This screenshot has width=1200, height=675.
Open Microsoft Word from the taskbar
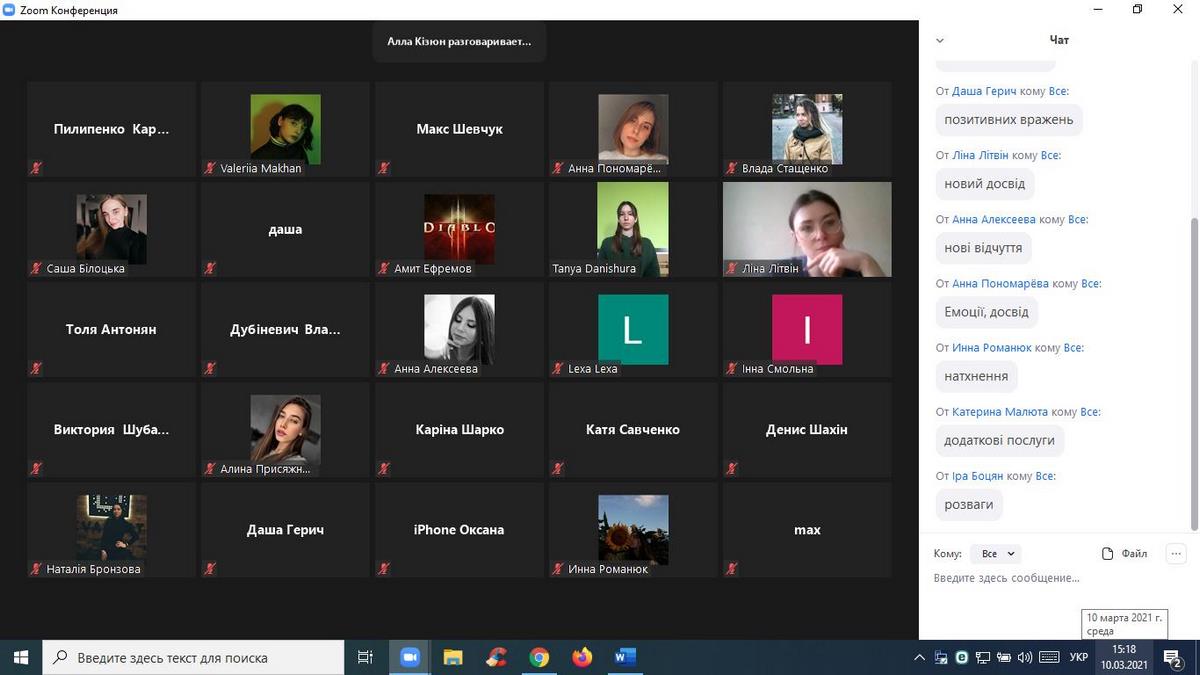click(625, 657)
